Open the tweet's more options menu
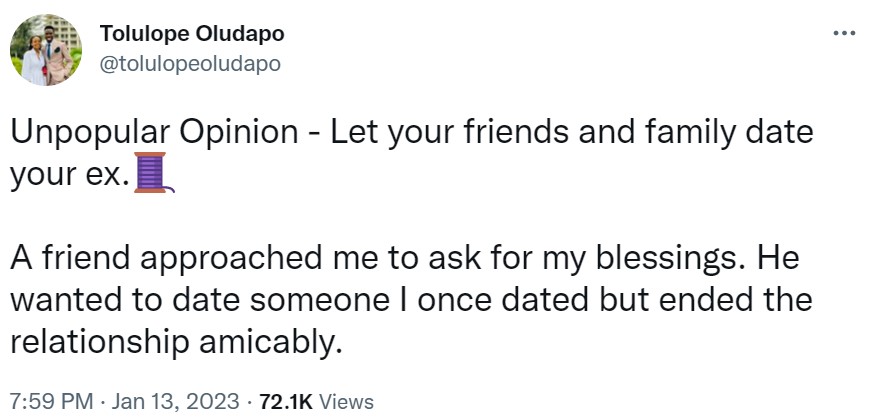The height and width of the screenshot is (420, 871). 844,35
